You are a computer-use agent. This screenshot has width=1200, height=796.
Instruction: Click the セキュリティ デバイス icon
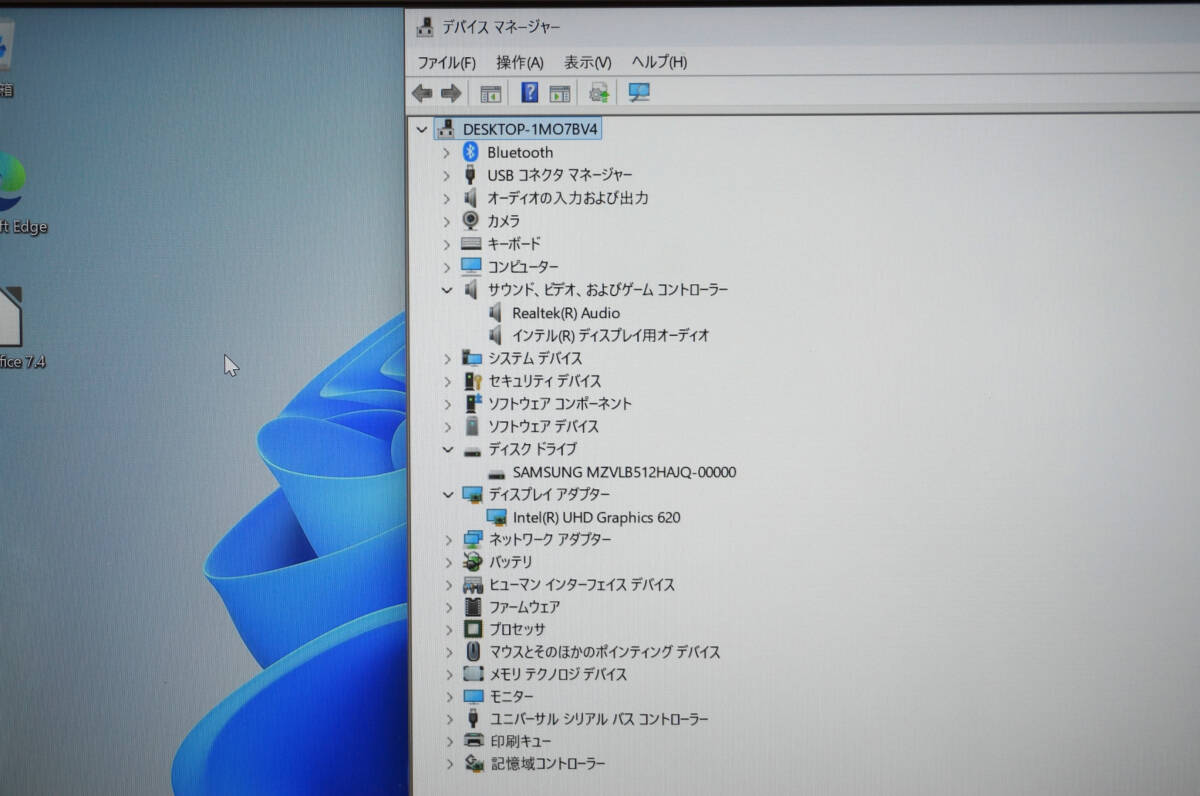point(473,381)
